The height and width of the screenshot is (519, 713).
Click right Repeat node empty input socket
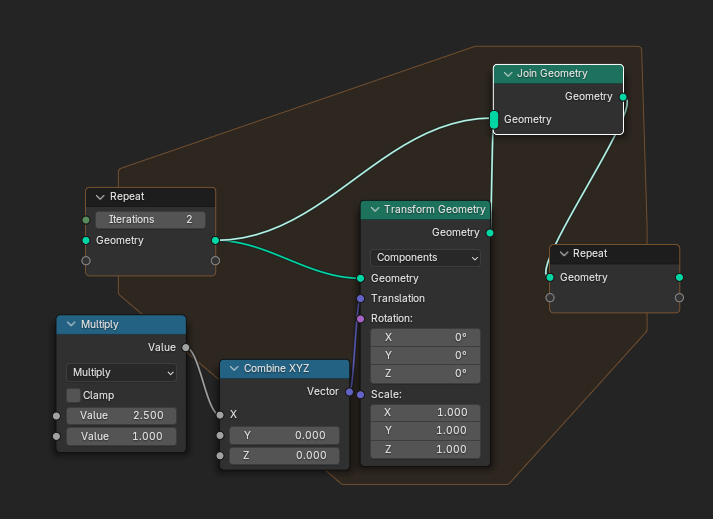click(x=550, y=297)
